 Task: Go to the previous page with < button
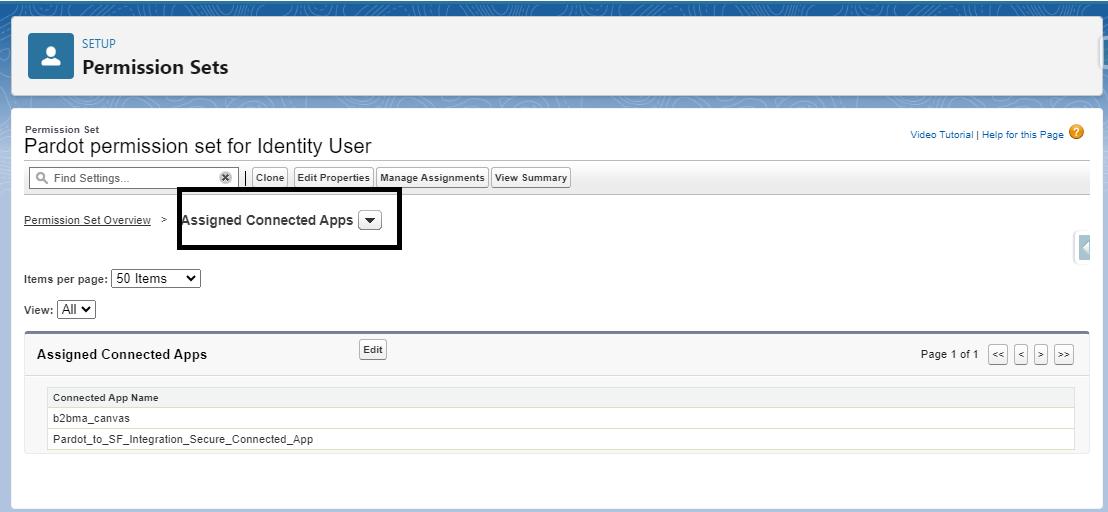tap(1020, 355)
